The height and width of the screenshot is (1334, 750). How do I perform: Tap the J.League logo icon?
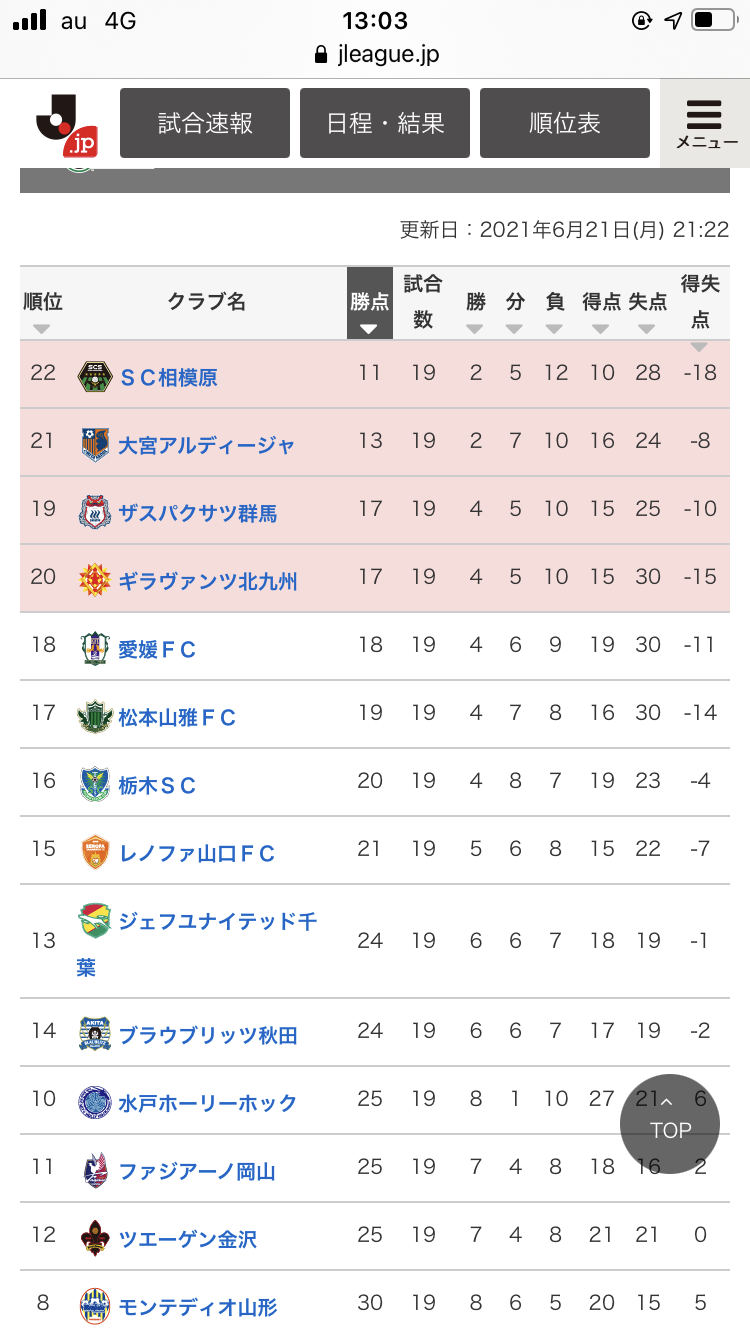pos(67,126)
